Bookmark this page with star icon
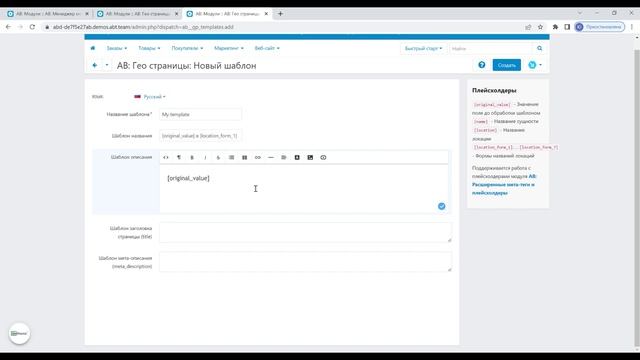This screenshot has width=640, height=360. (x=540, y=27)
